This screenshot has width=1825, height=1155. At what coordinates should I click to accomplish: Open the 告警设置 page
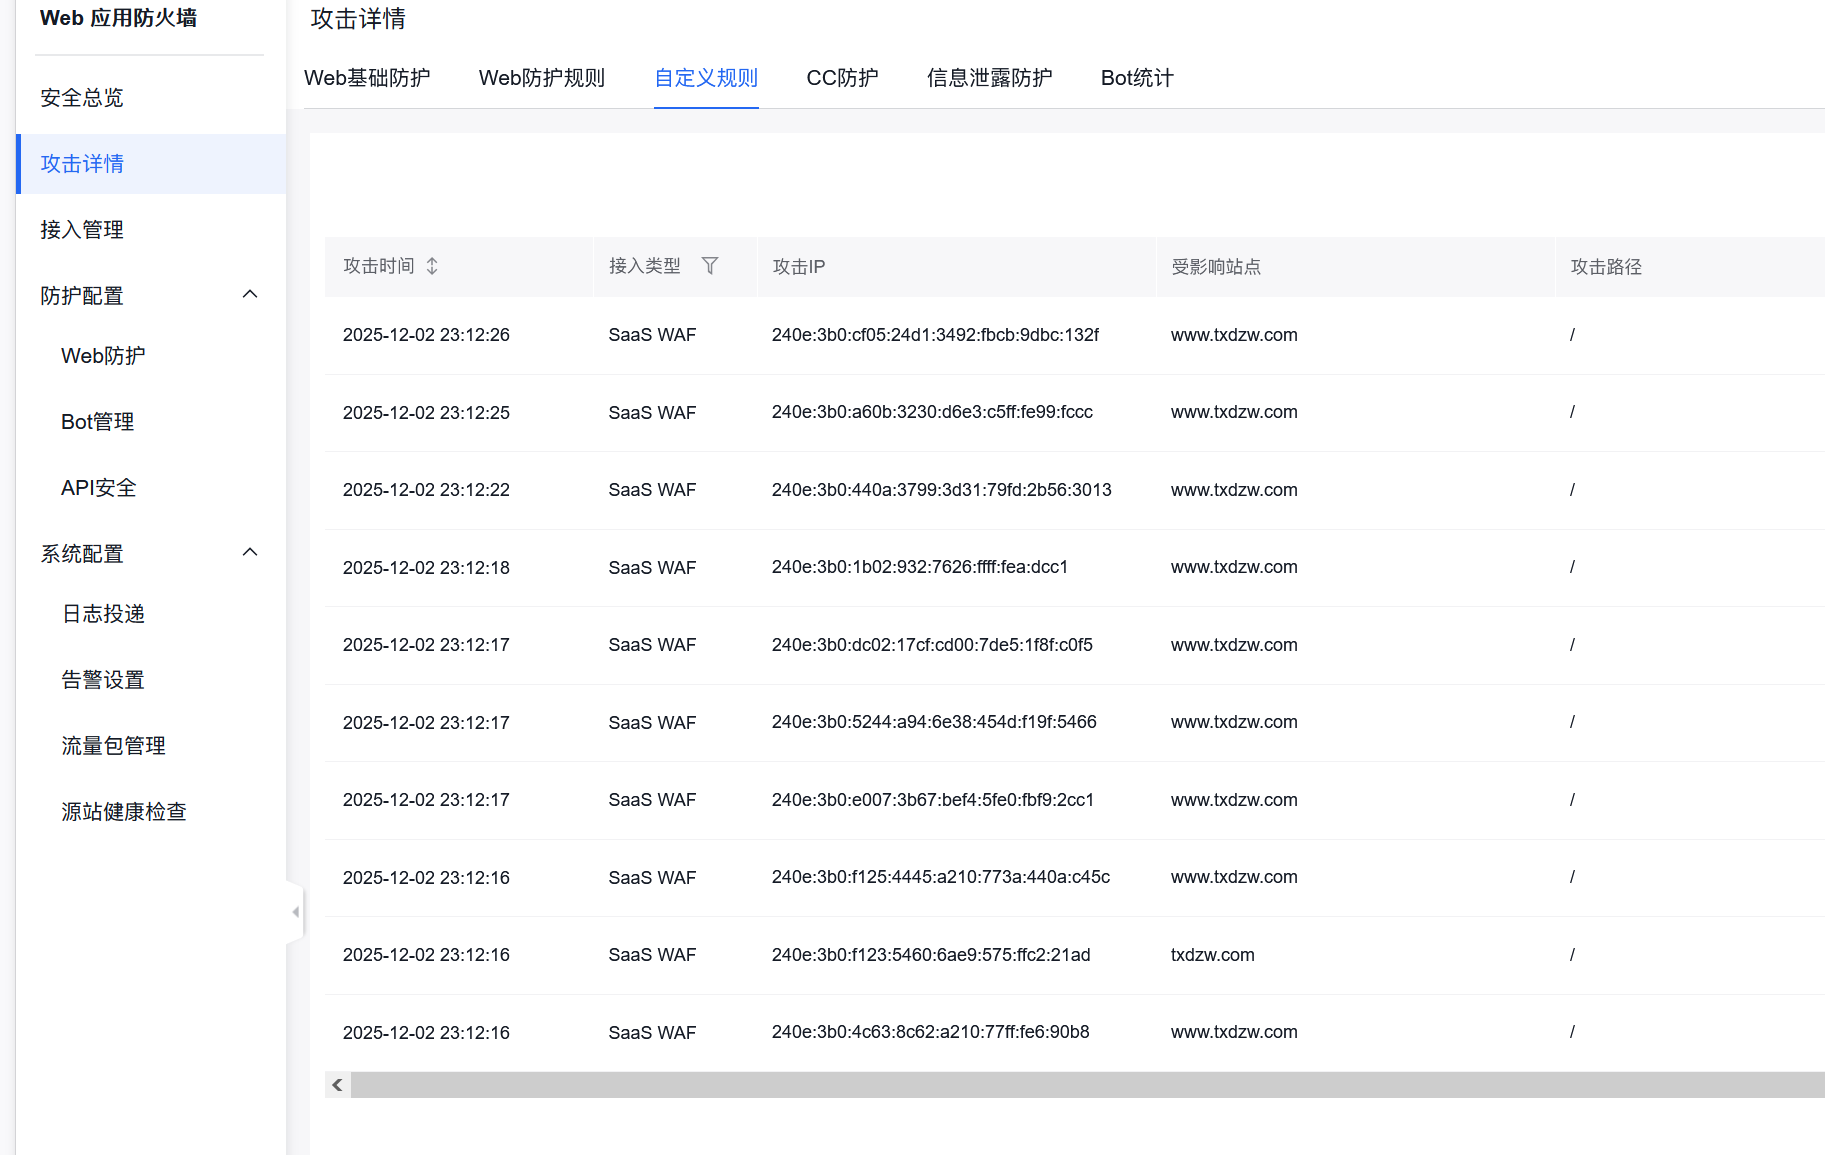[103, 679]
